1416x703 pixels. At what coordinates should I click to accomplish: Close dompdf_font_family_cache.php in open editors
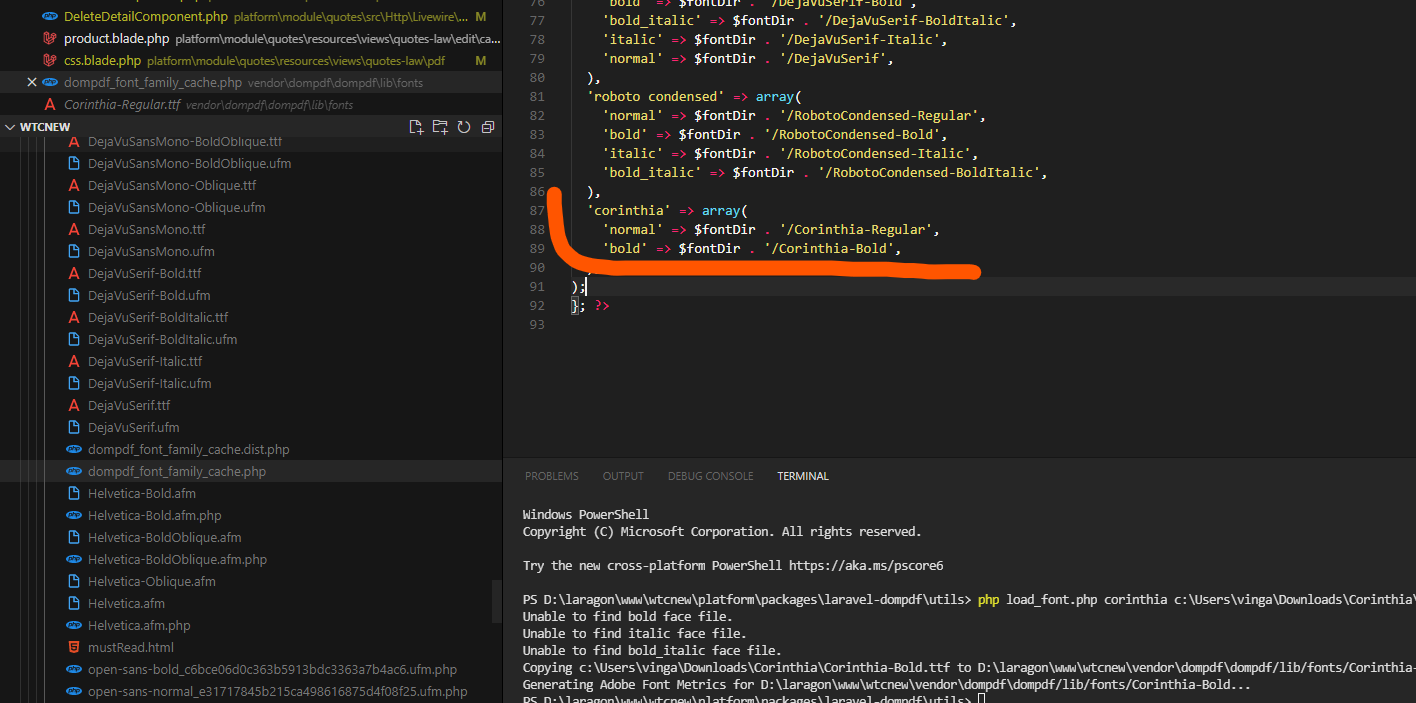tap(31, 83)
